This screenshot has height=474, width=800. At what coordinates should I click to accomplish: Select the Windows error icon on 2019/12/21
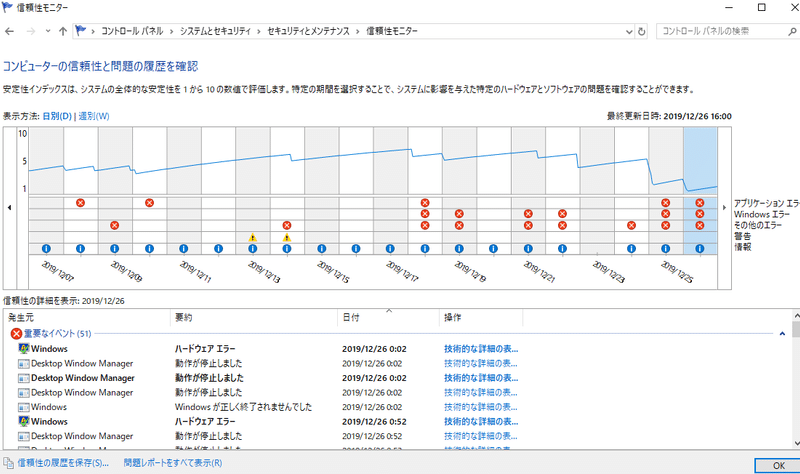click(x=528, y=214)
